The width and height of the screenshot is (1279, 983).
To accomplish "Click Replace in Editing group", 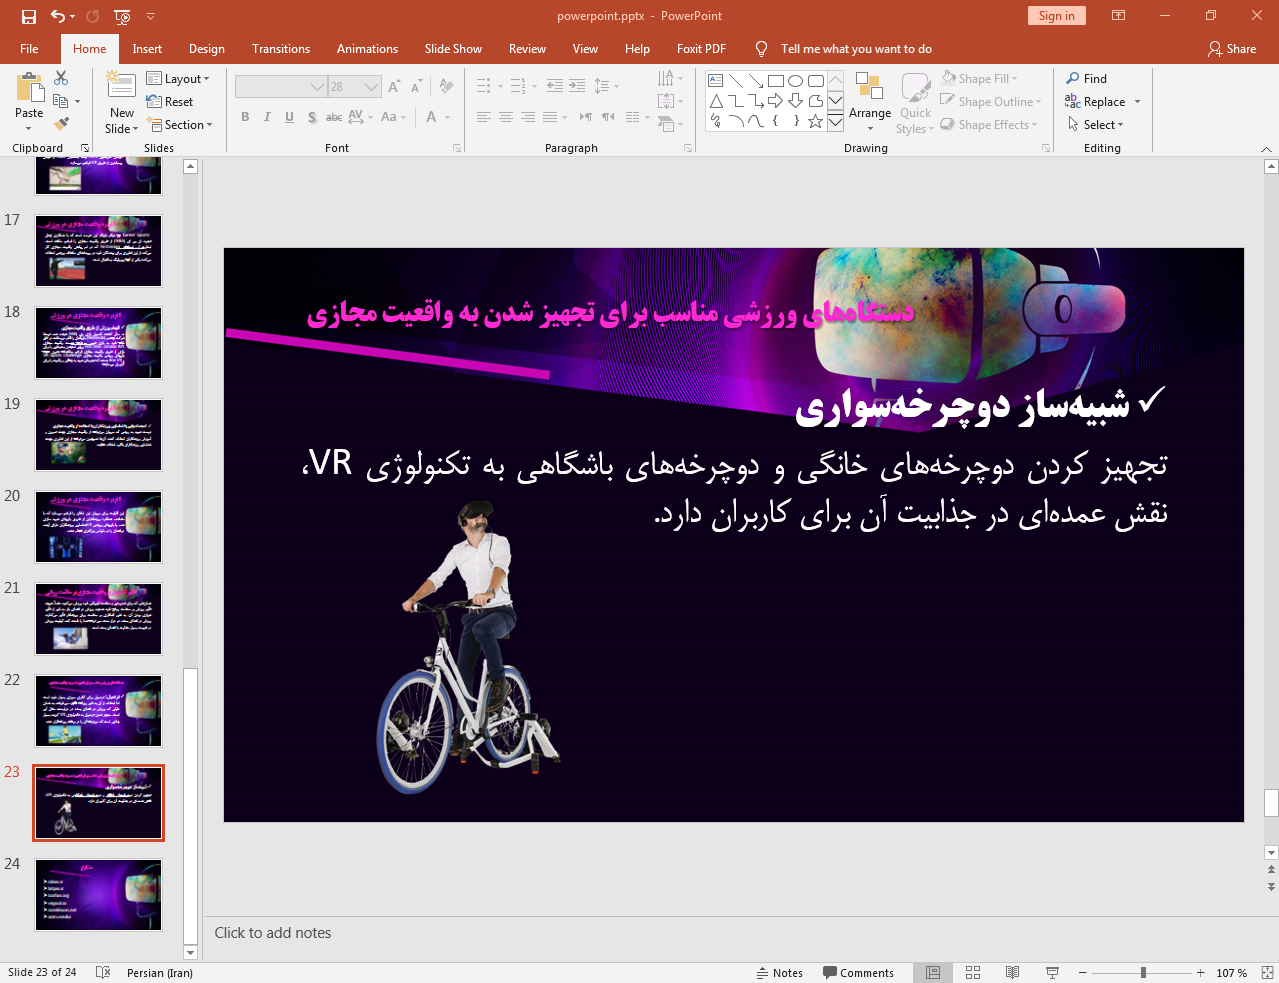I will pos(1096,102).
